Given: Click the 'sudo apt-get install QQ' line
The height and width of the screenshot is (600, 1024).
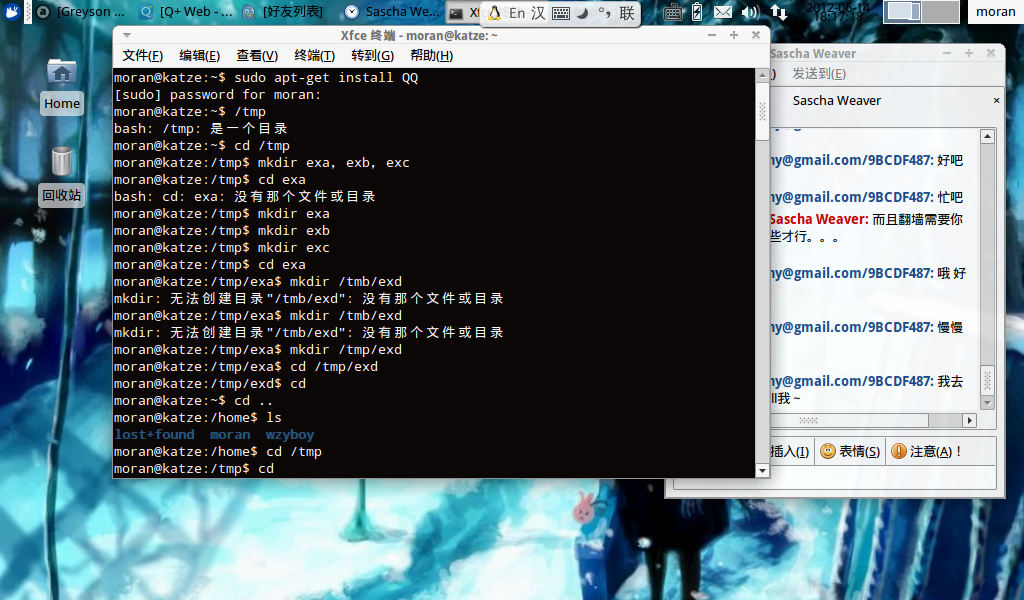Looking at the screenshot, I should pos(266,78).
